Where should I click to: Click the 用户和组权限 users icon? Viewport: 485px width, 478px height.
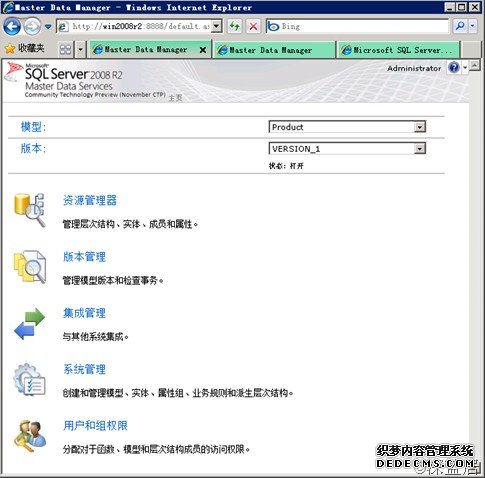(30, 436)
